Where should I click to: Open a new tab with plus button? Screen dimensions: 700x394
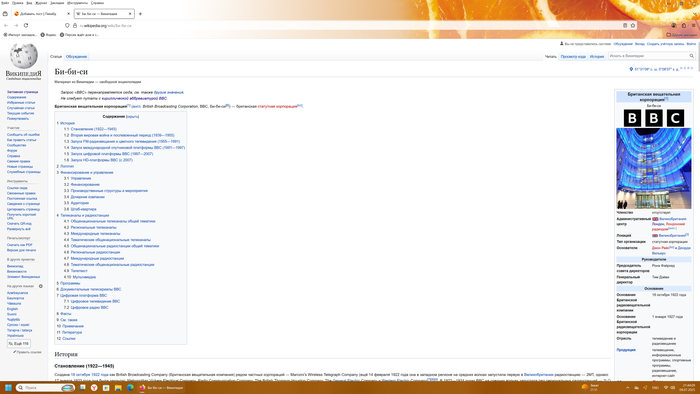(x=140, y=14)
